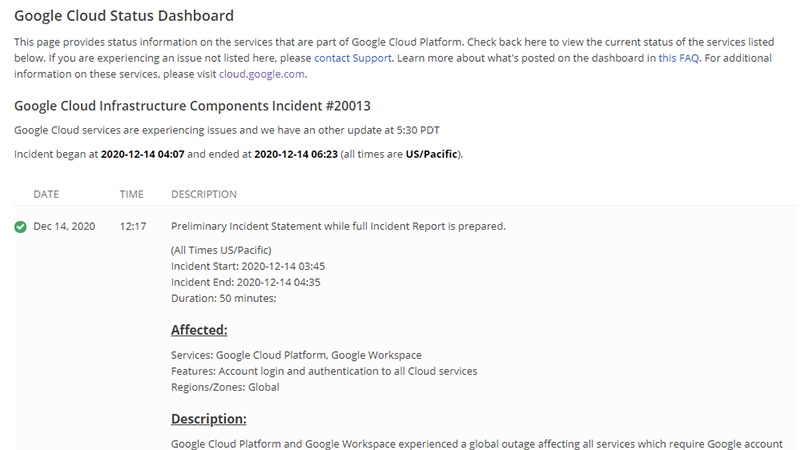Click the underlined Affected heading
The height and width of the screenshot is (450, 800).
click(199, 330)
